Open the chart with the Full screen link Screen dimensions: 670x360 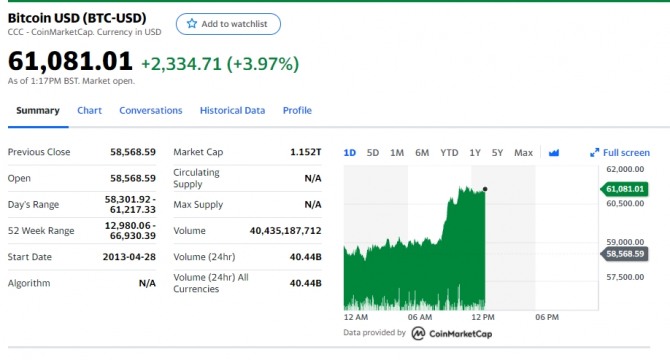(620, 152)
